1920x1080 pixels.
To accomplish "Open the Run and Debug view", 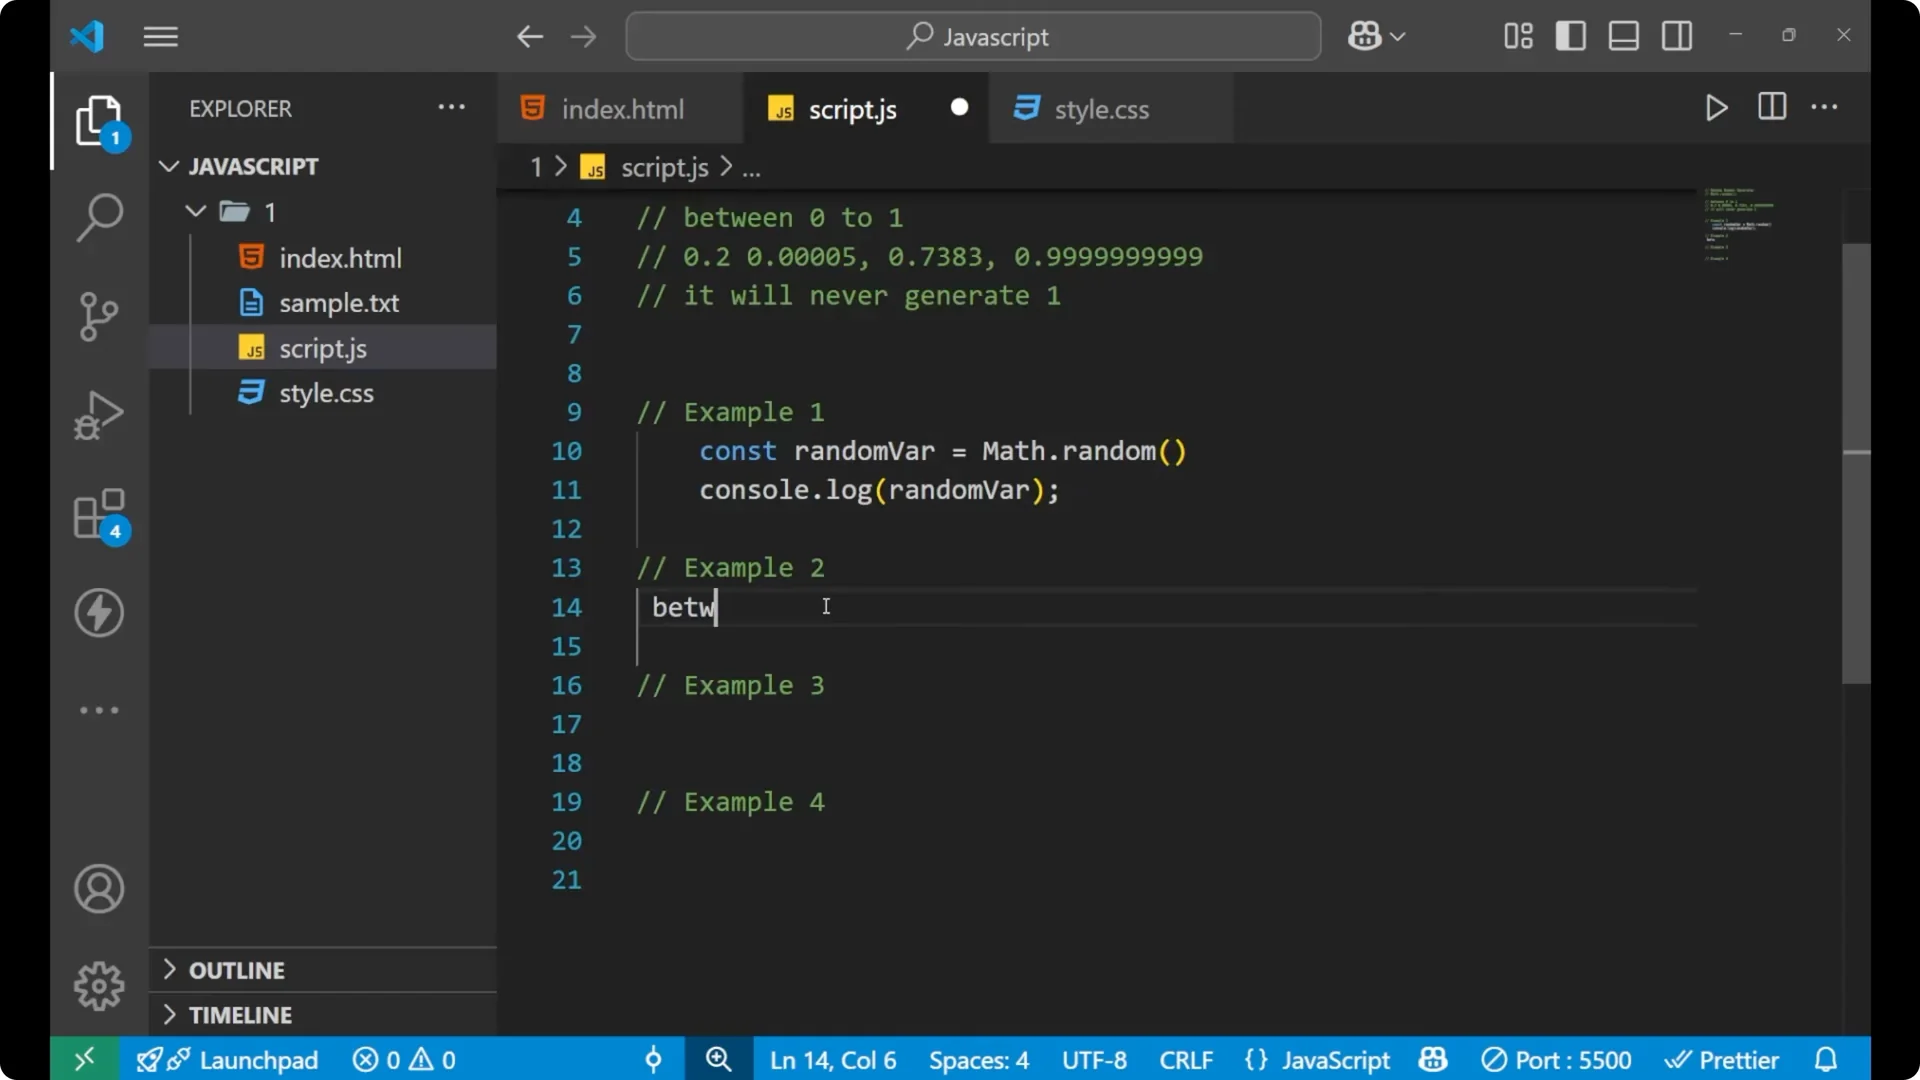I will tap(99, 415).
